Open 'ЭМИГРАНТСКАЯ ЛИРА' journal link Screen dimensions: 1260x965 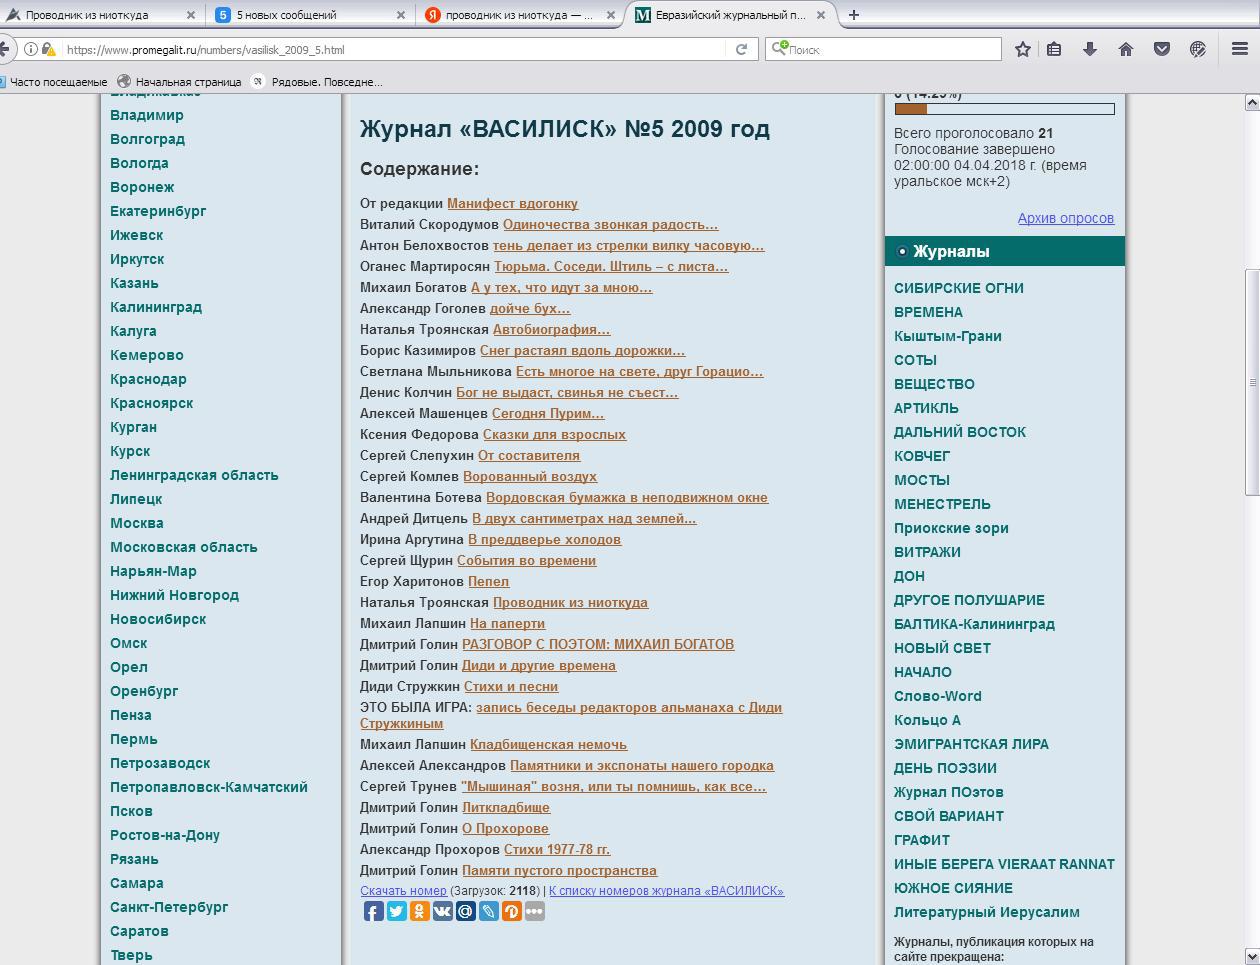coord(971,744)
